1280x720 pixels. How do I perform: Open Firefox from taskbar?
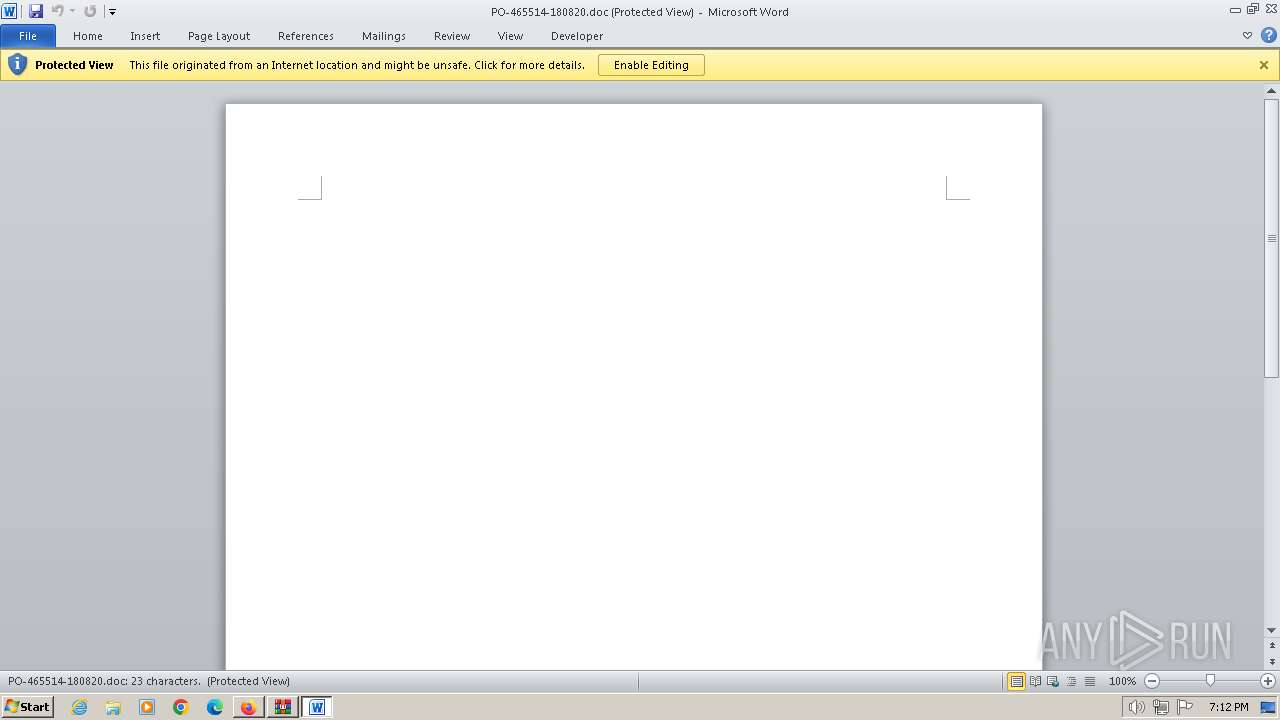coord(248,707)
